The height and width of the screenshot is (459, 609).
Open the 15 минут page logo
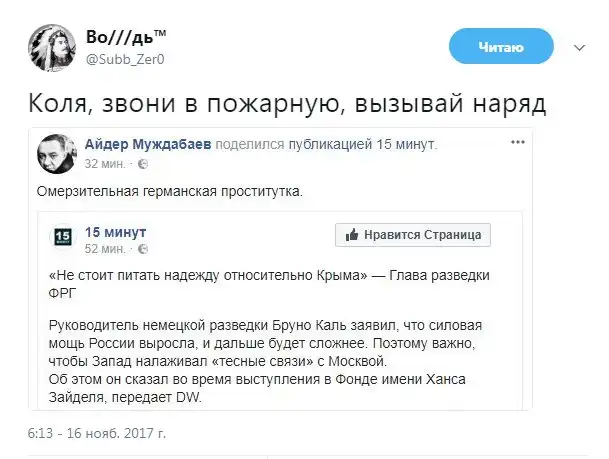coord(62,237)
